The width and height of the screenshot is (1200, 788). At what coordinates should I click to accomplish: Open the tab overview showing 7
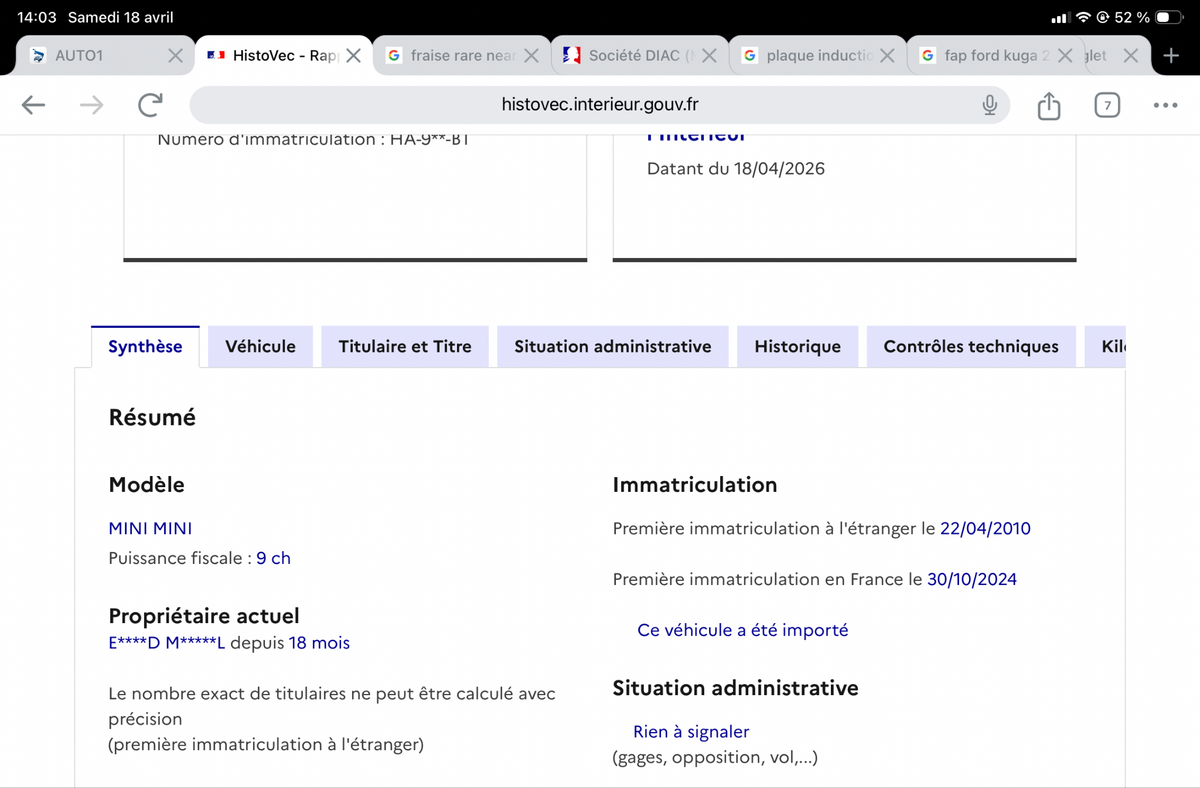pos(1107,105)
